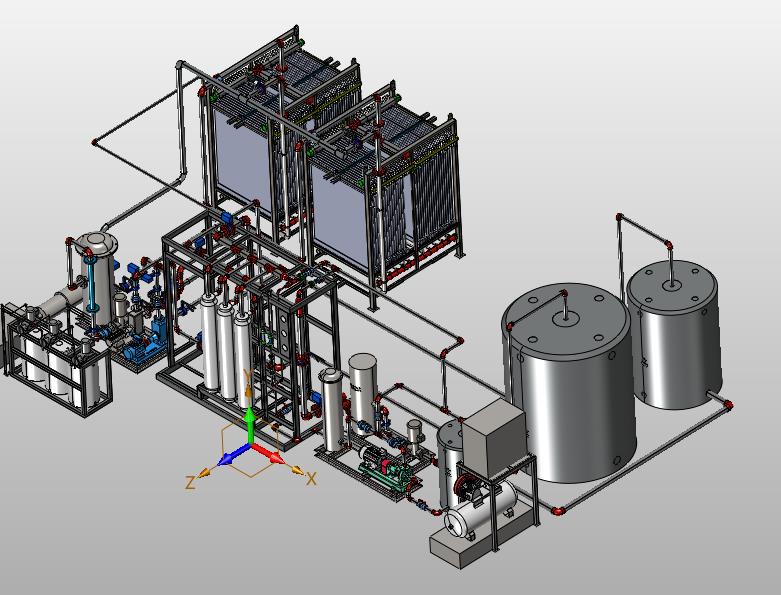Select the horizontal white air receiver tank
Viewport: 781px width, 595px height.
[x=479, y=510]
